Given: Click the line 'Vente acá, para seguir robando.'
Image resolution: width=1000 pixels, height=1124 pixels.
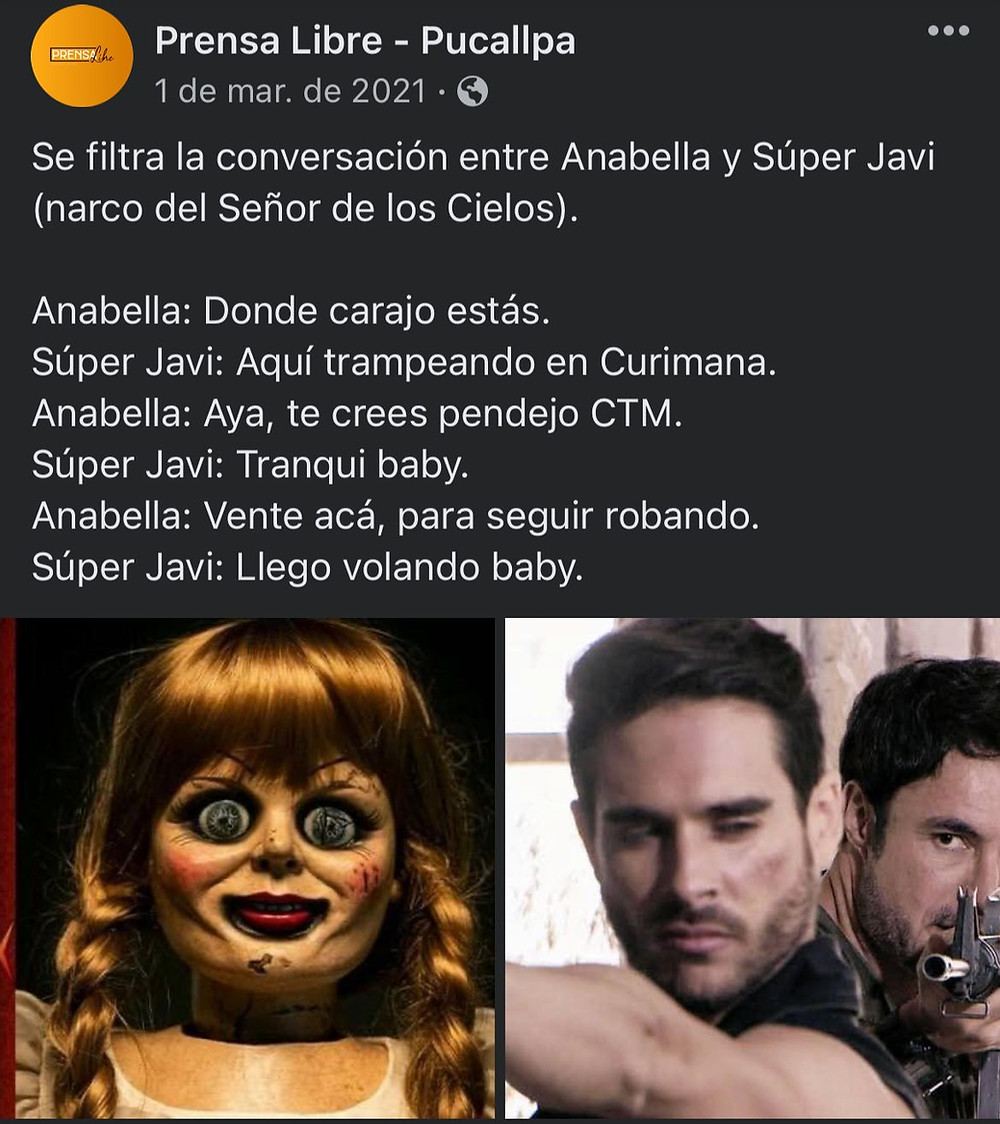Looking at the screenshot, I should point(481,516).
